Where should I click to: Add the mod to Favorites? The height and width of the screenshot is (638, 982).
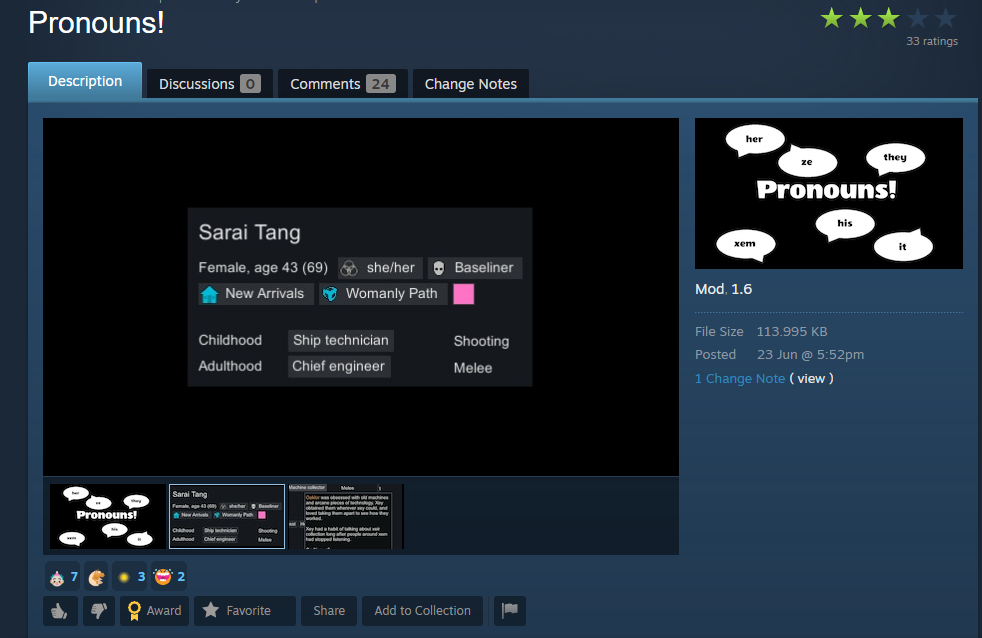click(x=244, y=610)
